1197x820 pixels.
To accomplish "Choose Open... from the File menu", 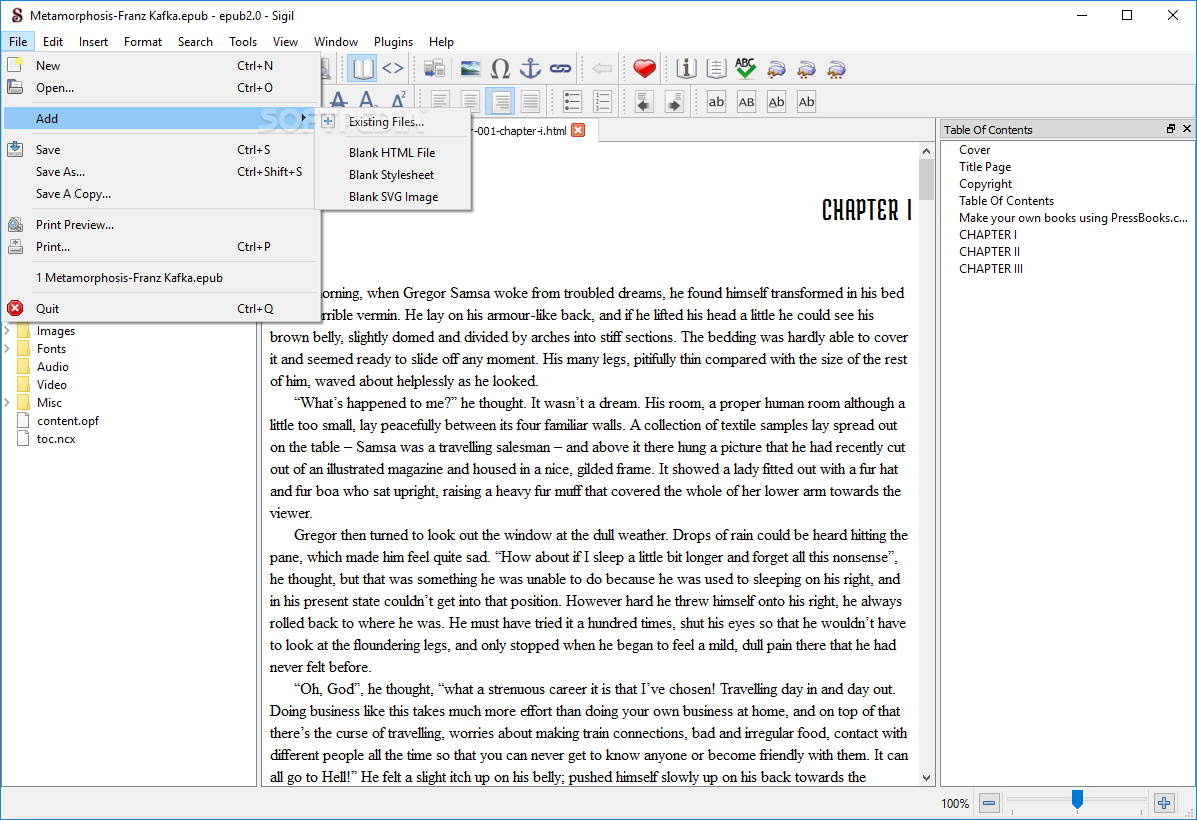I will 160,88.
